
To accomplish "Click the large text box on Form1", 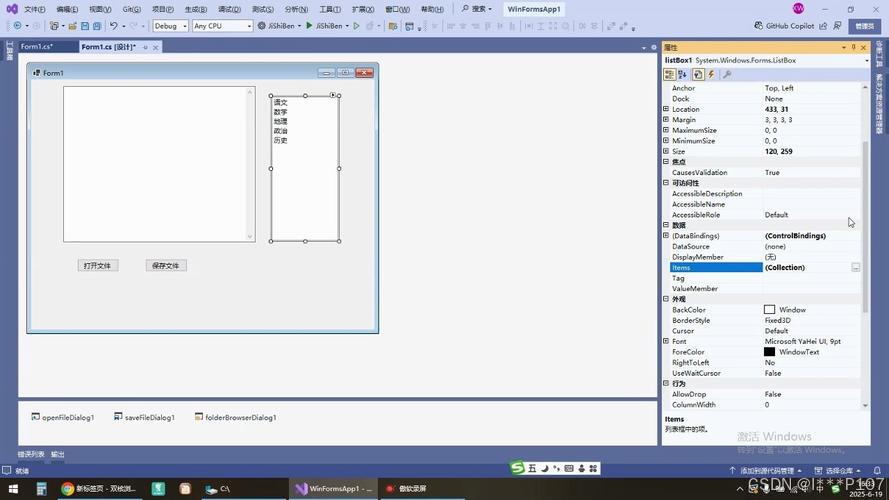I will point(159,164).
